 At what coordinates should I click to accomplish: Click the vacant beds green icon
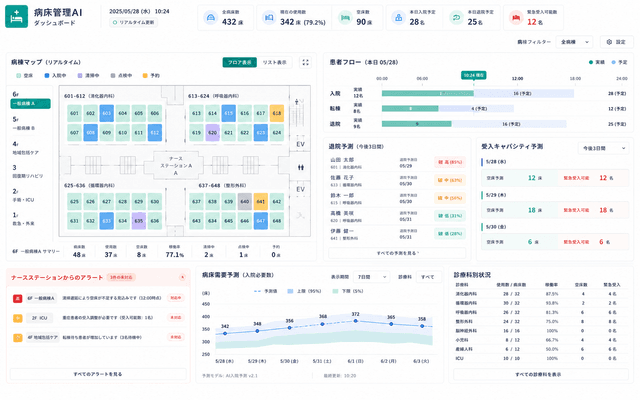(x=345, y=18)
